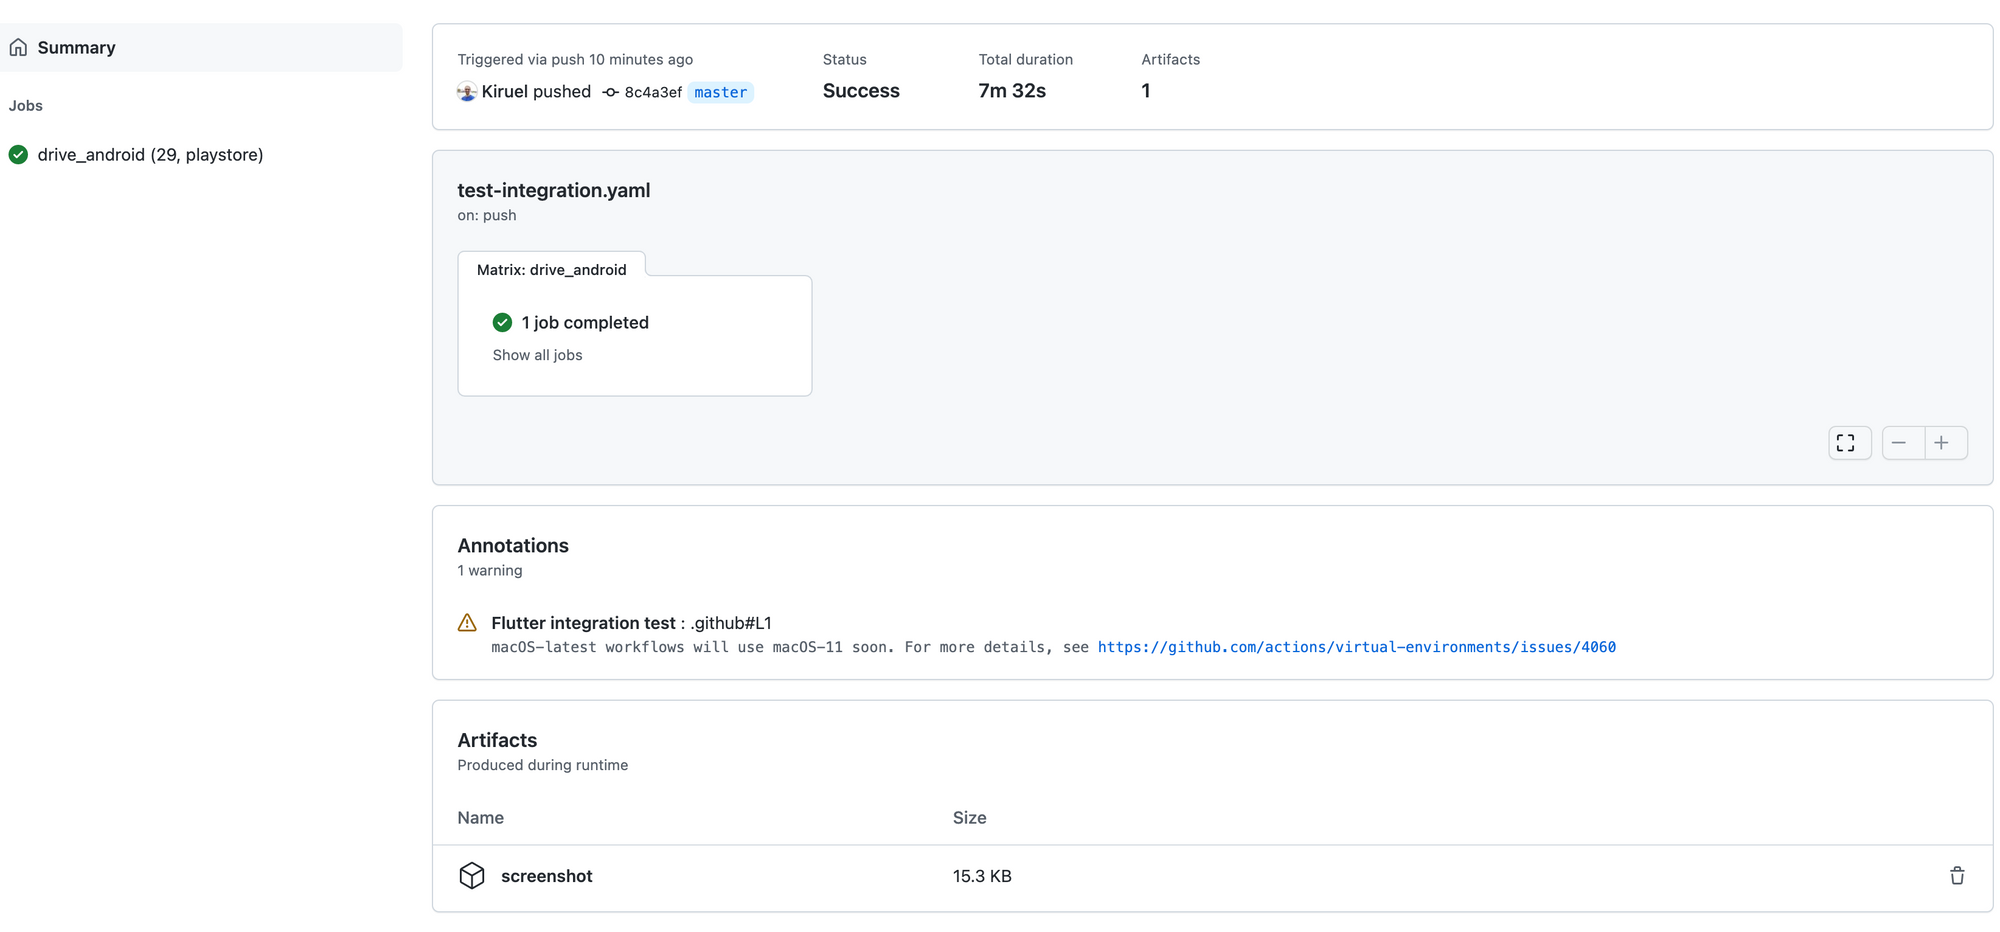Click the Artifacts count 1
The height and width of the screenshot is (932, 2000).
pos(1146,91)
